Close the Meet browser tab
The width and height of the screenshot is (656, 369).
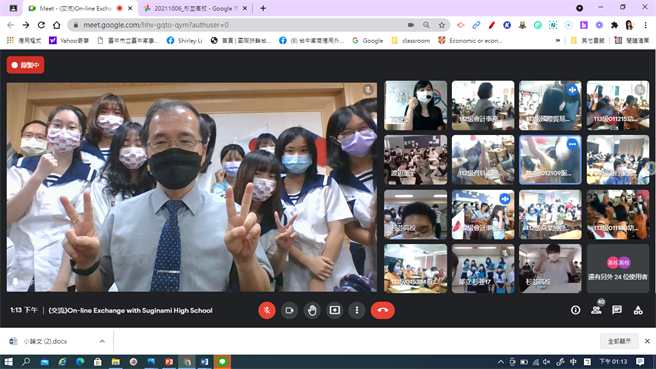[x=130, y=8]
